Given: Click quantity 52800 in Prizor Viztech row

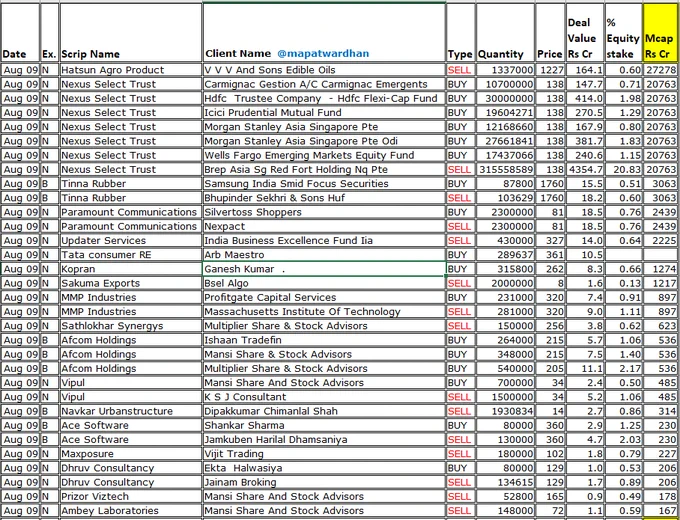Looking at the screenshot, I should (506, 497).
